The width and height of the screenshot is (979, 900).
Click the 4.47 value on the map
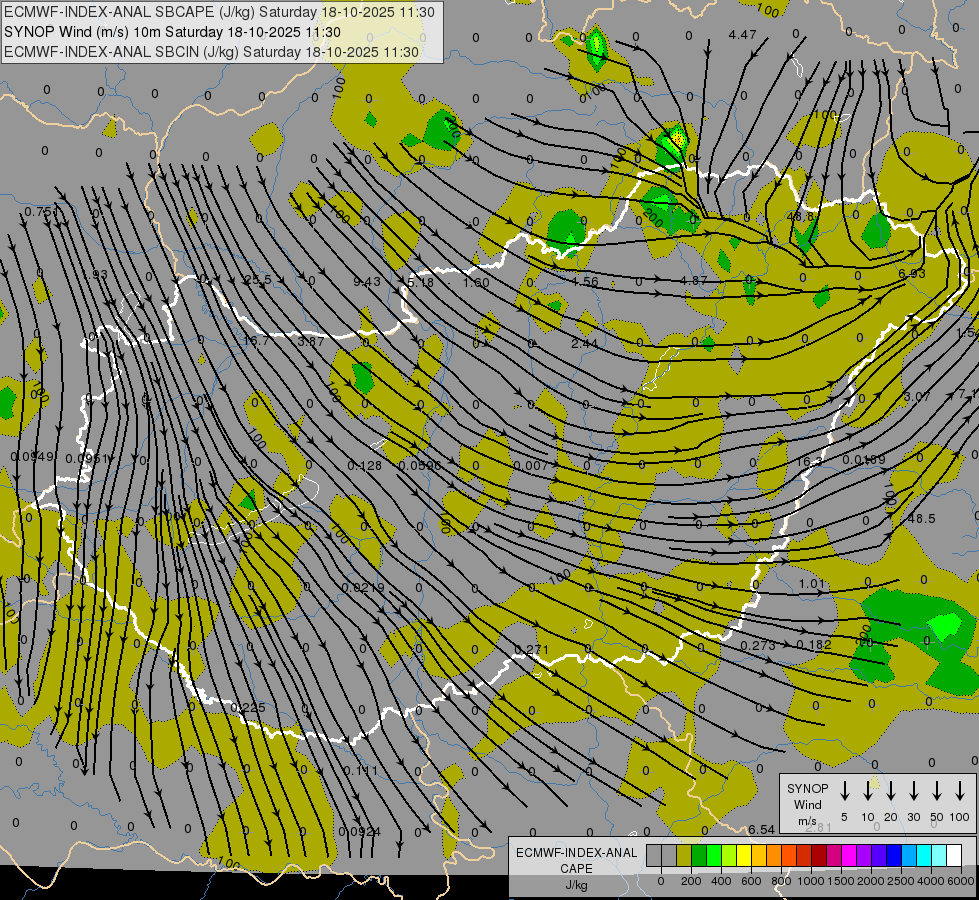pyautogui.click(x=742, y=35)
